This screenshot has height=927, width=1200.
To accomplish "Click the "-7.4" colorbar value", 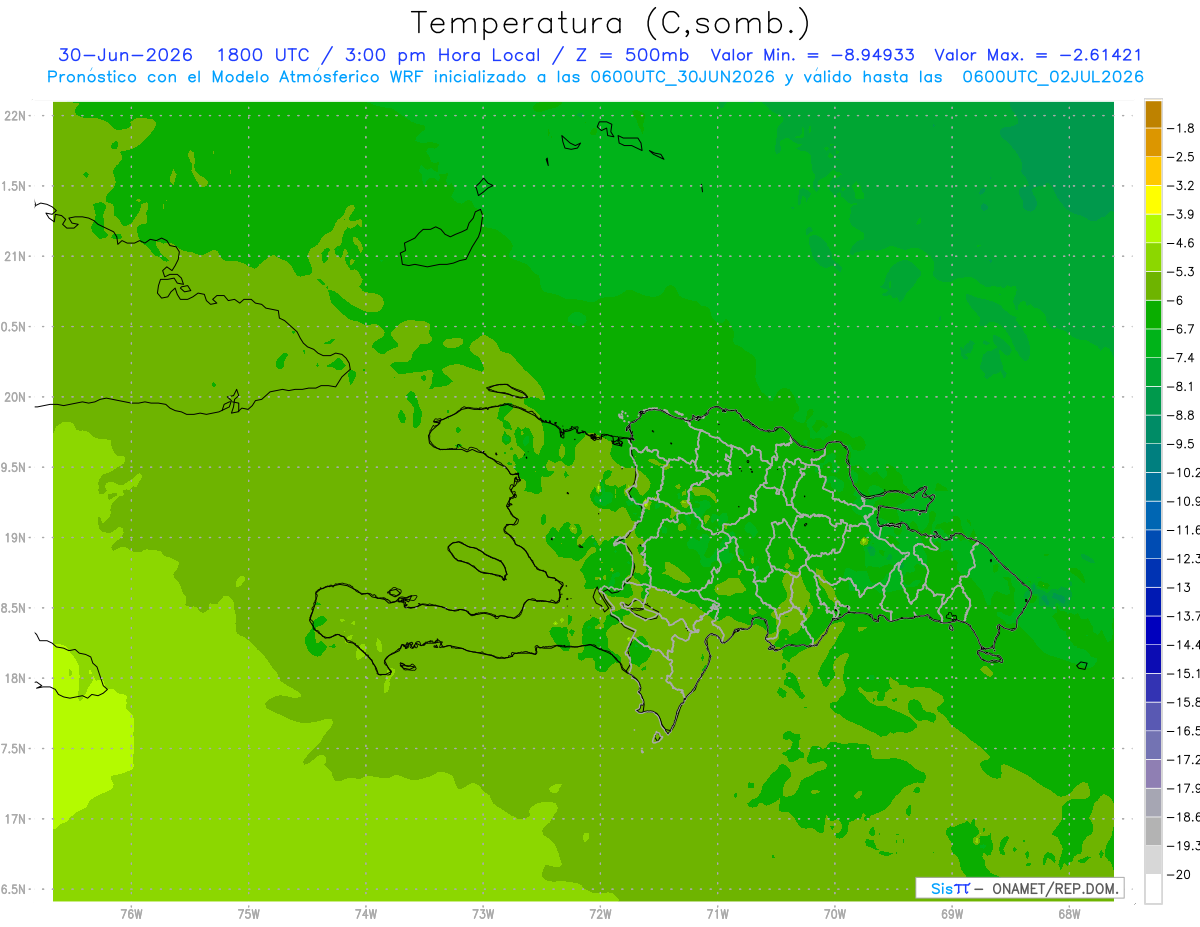I will point(1182,358).
